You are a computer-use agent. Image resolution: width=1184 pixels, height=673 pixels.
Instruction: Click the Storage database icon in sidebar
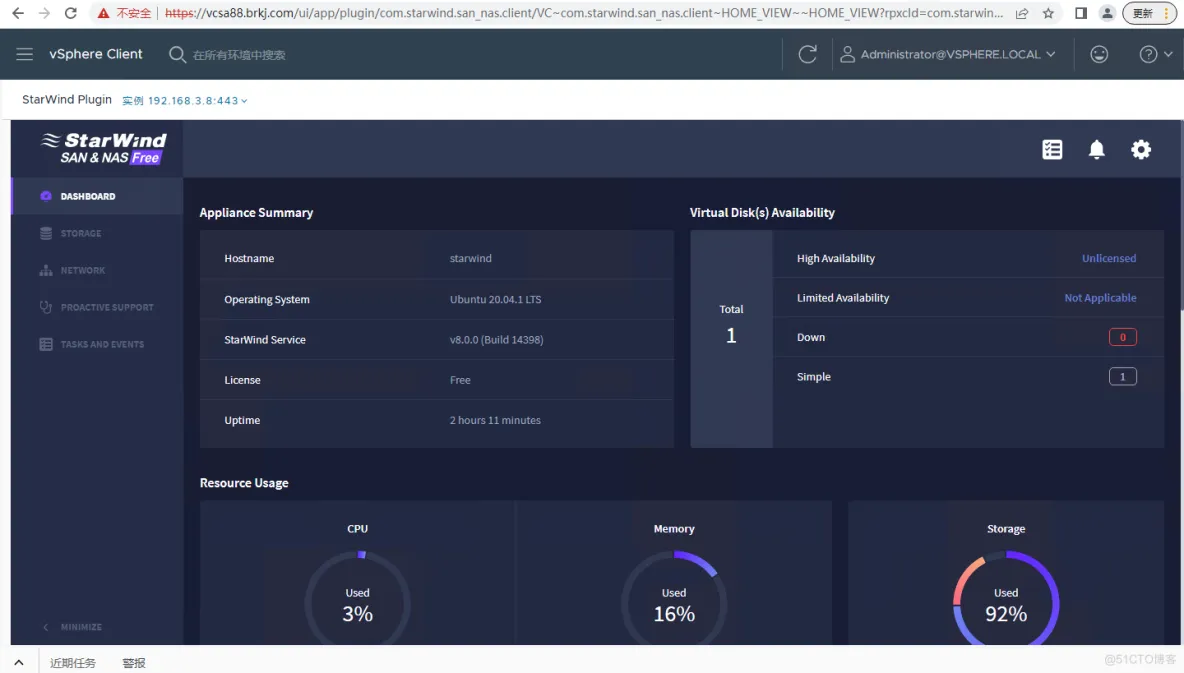(46, 233)
